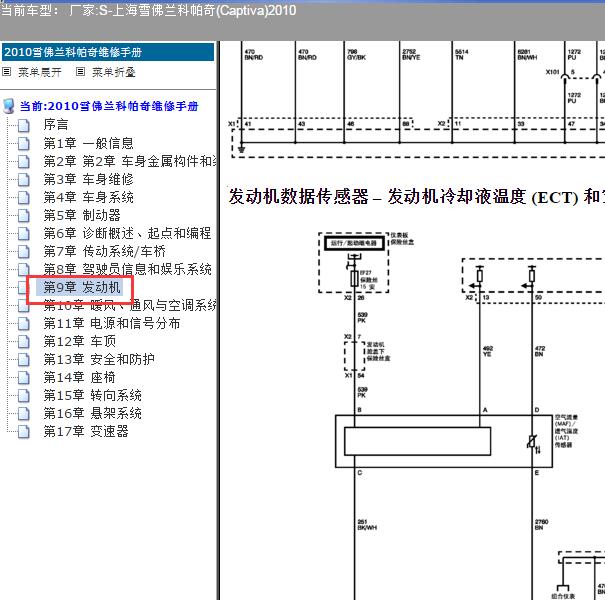Click the 菜单折叠 collapse-menu icon
605x600 pixels.
coord(80,72)
